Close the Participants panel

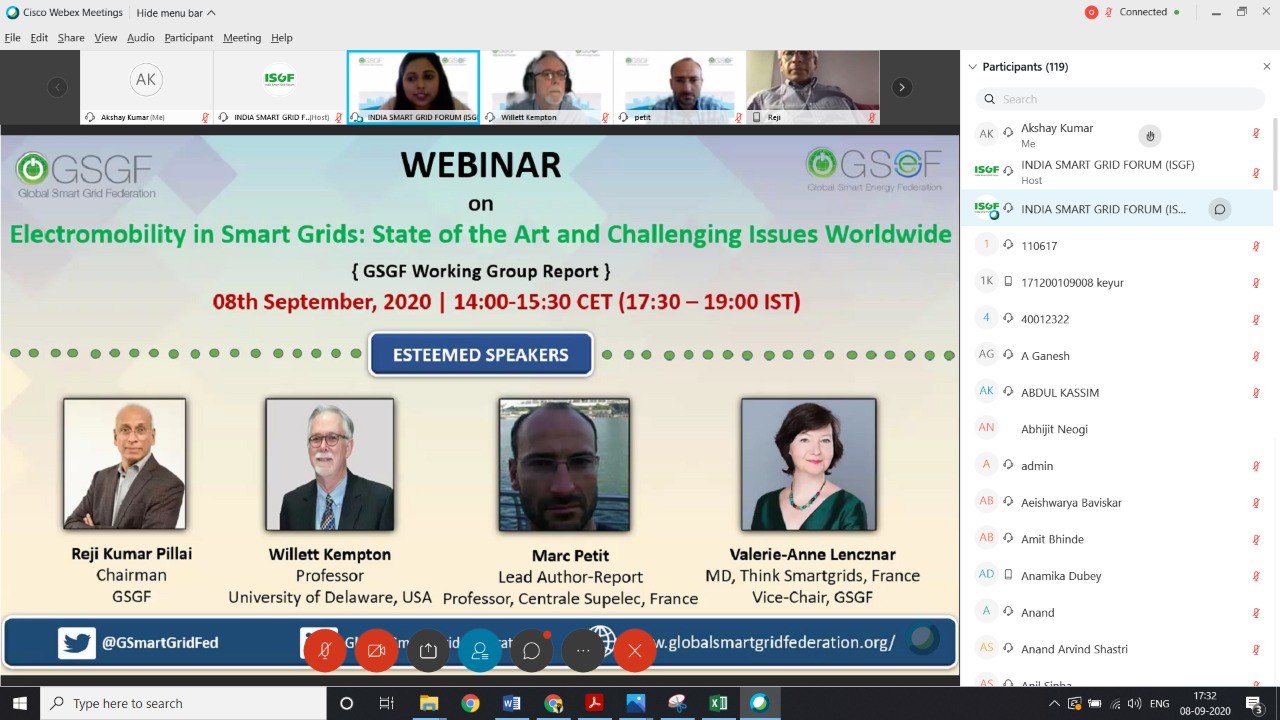point(1266,67)
